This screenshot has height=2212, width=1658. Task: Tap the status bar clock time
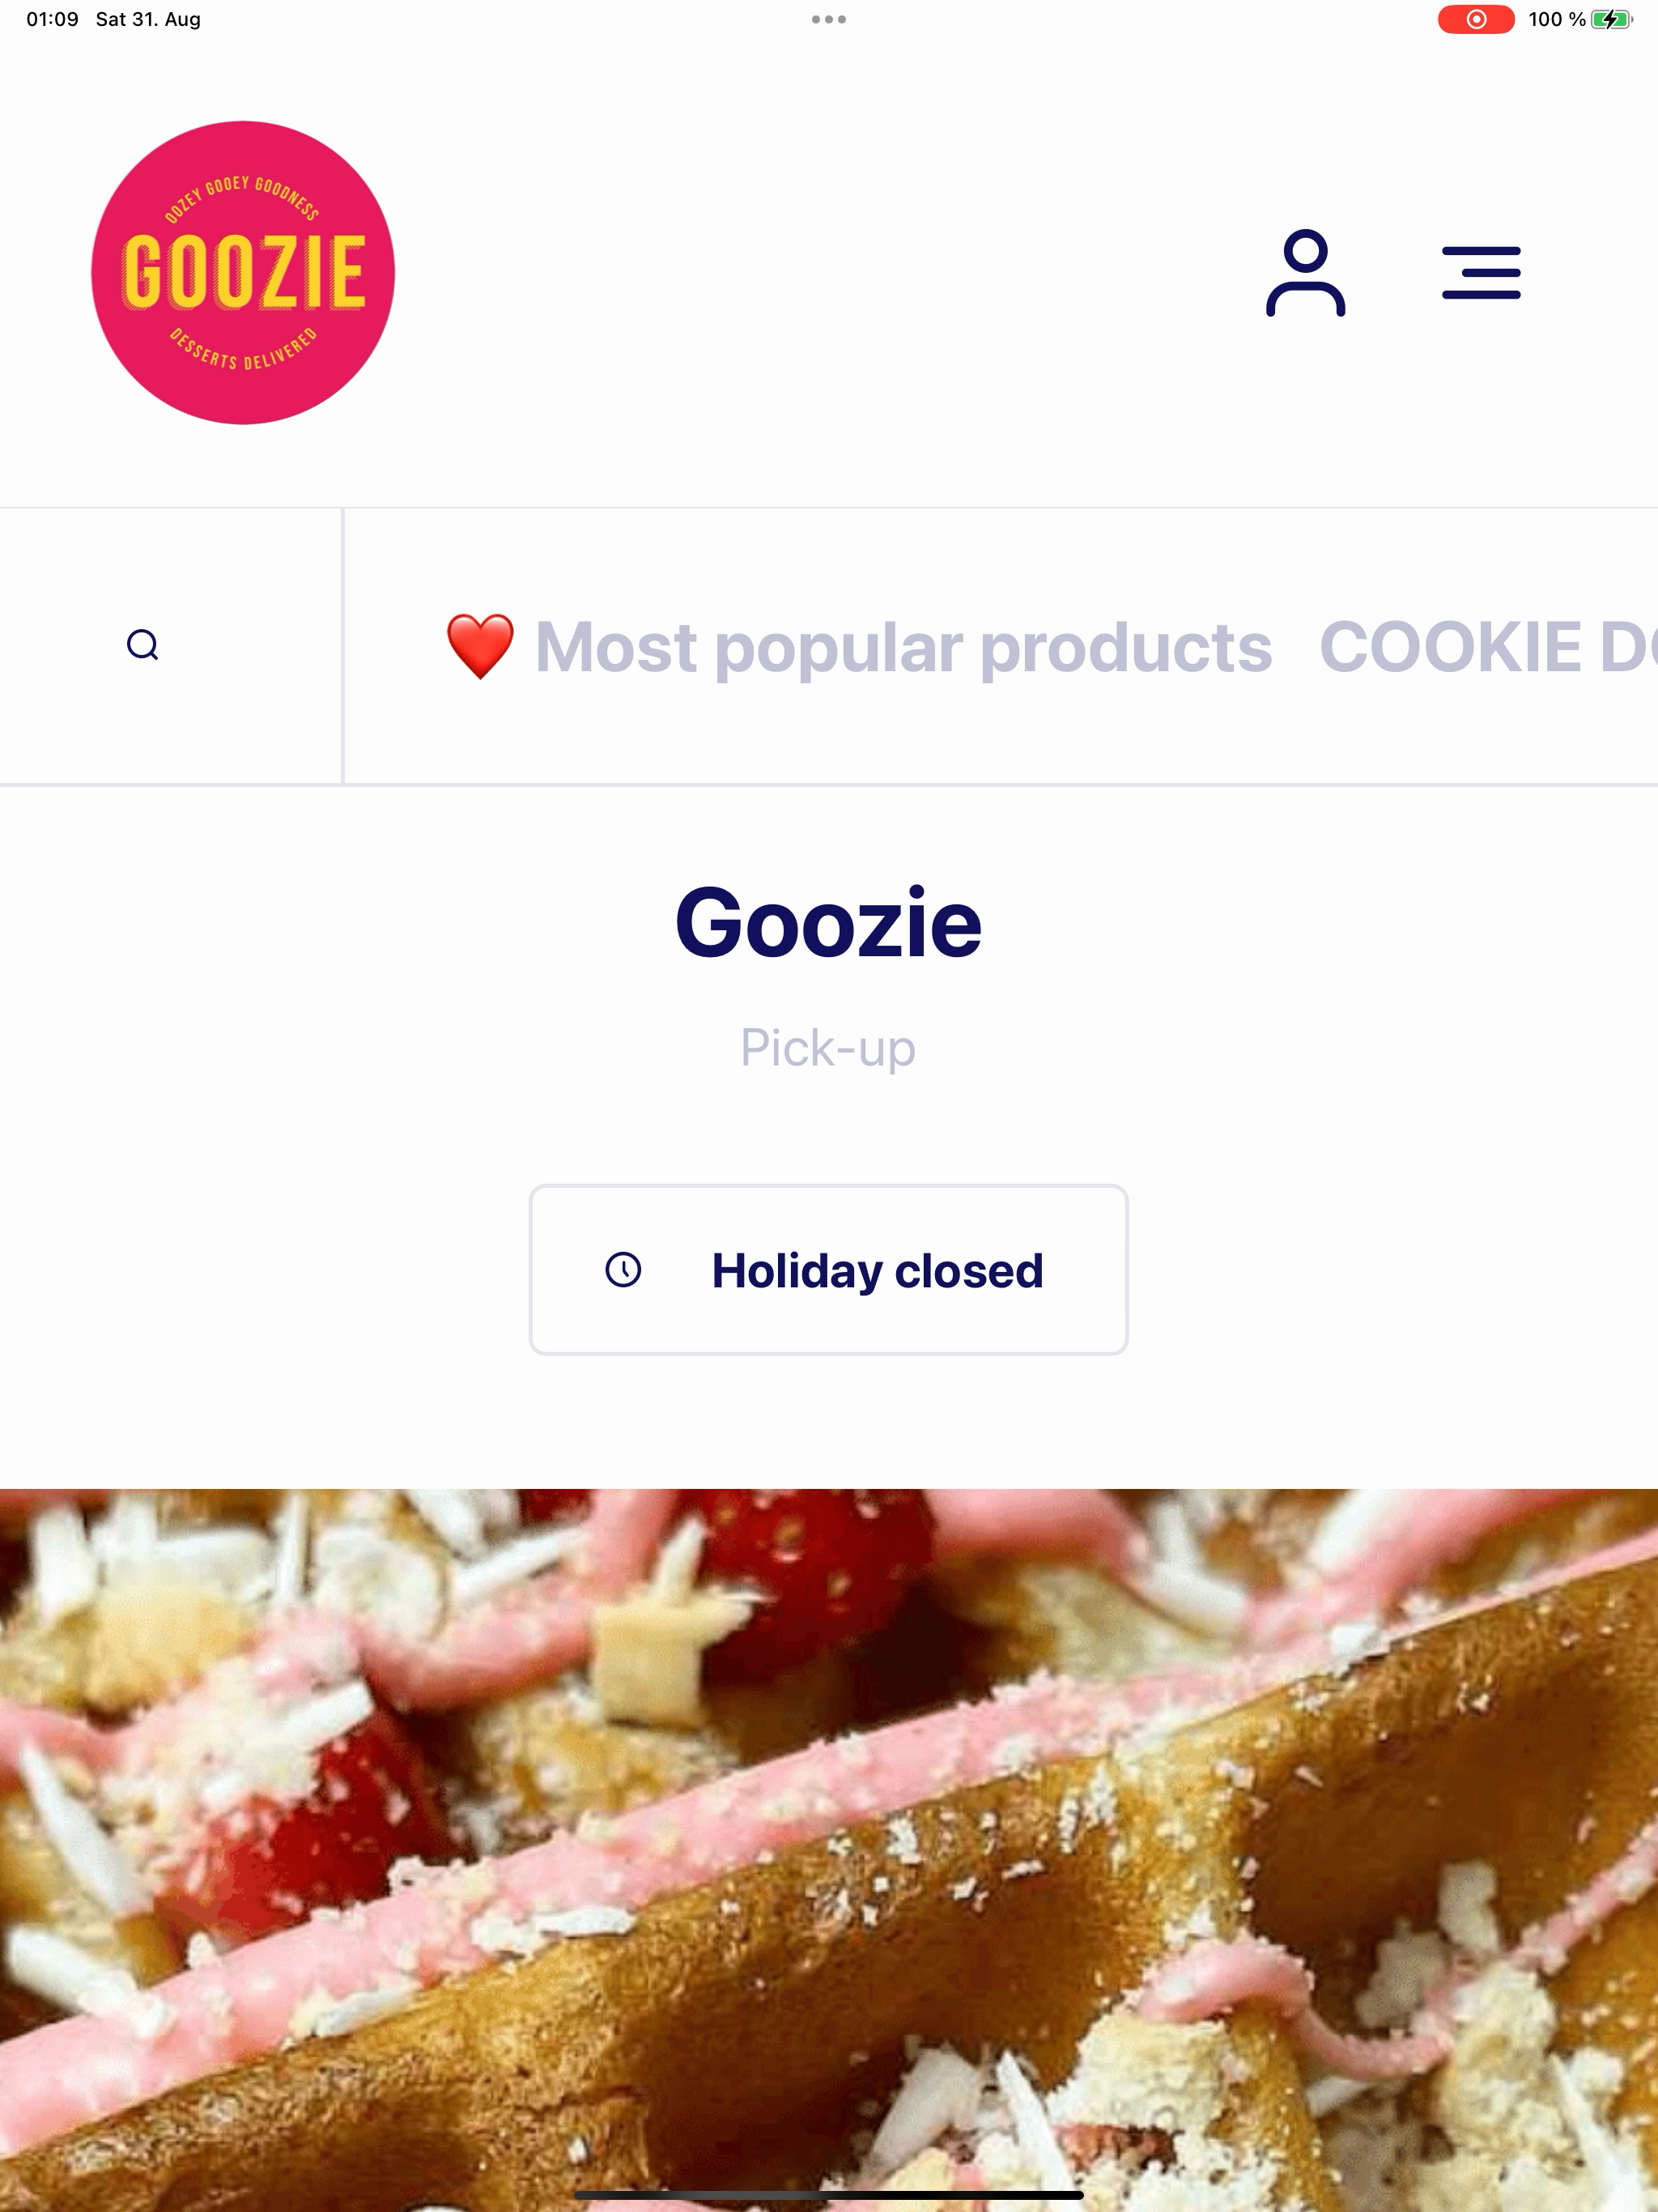coord(52,19)
